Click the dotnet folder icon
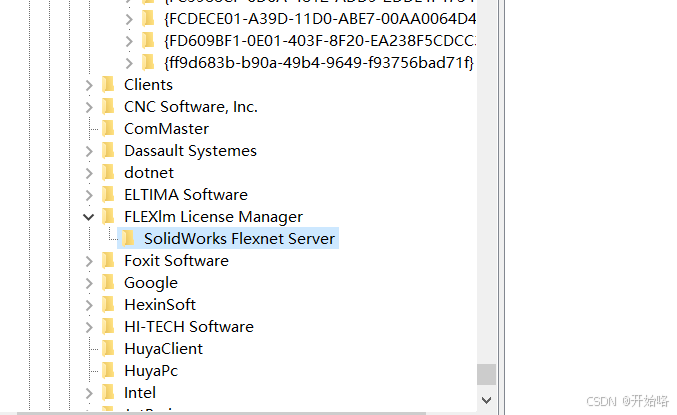 (x=108, y=173)
